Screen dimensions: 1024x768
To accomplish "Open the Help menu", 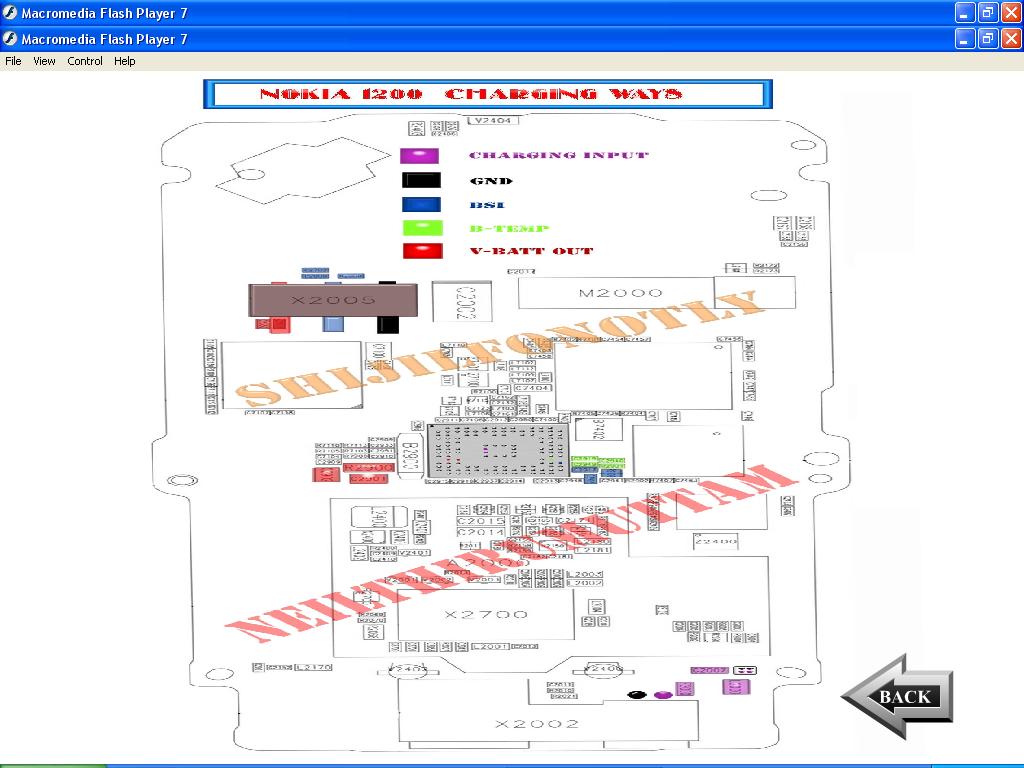I will 125,61.
